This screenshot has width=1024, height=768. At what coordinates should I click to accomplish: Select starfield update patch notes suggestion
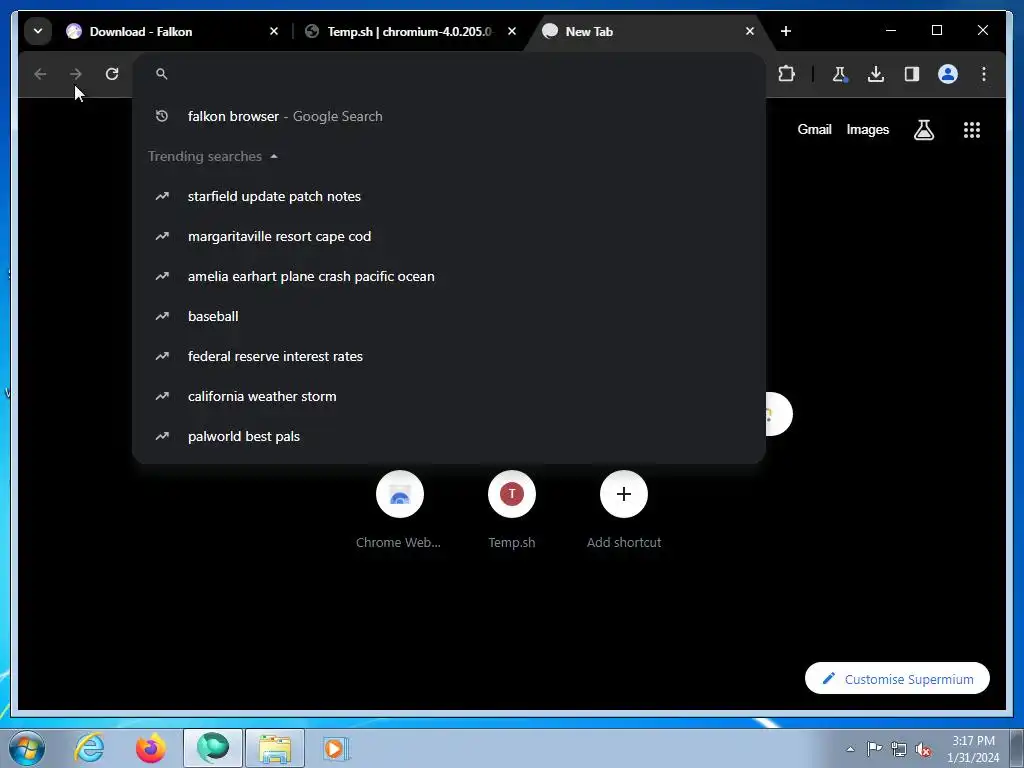[x=449, y=197]
